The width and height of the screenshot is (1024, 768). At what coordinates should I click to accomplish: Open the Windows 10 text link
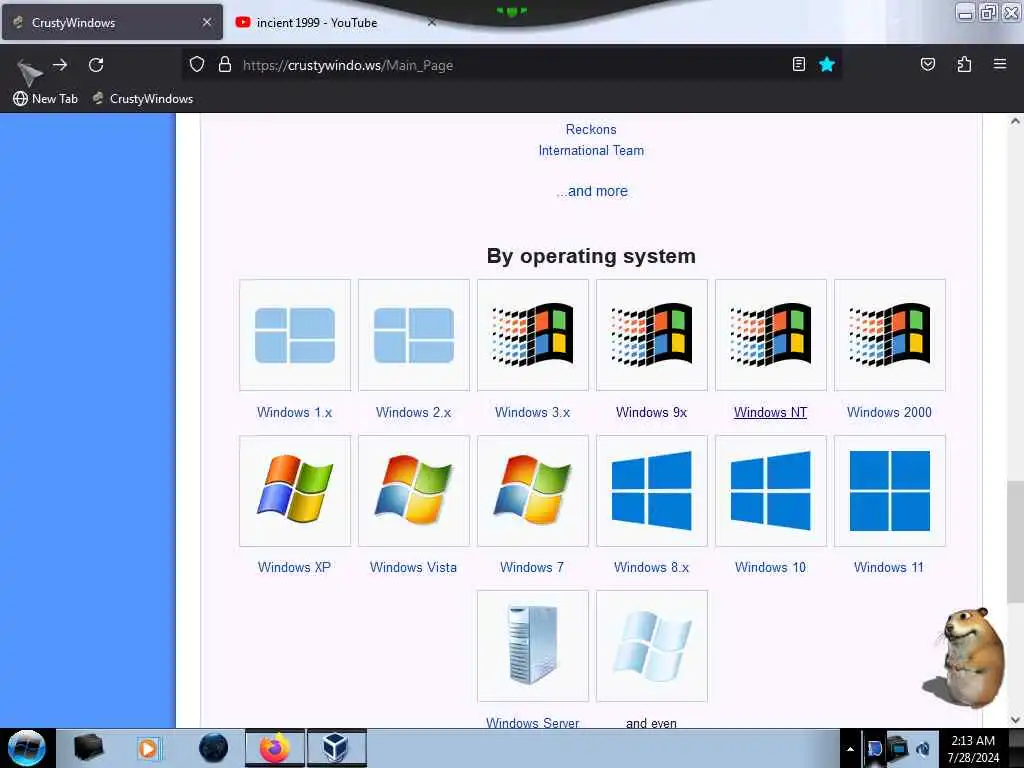[771, 567]
